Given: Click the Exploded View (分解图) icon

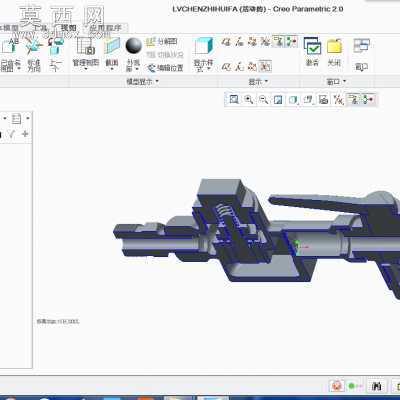Looking at the screenshot, I should coord(151,42).
